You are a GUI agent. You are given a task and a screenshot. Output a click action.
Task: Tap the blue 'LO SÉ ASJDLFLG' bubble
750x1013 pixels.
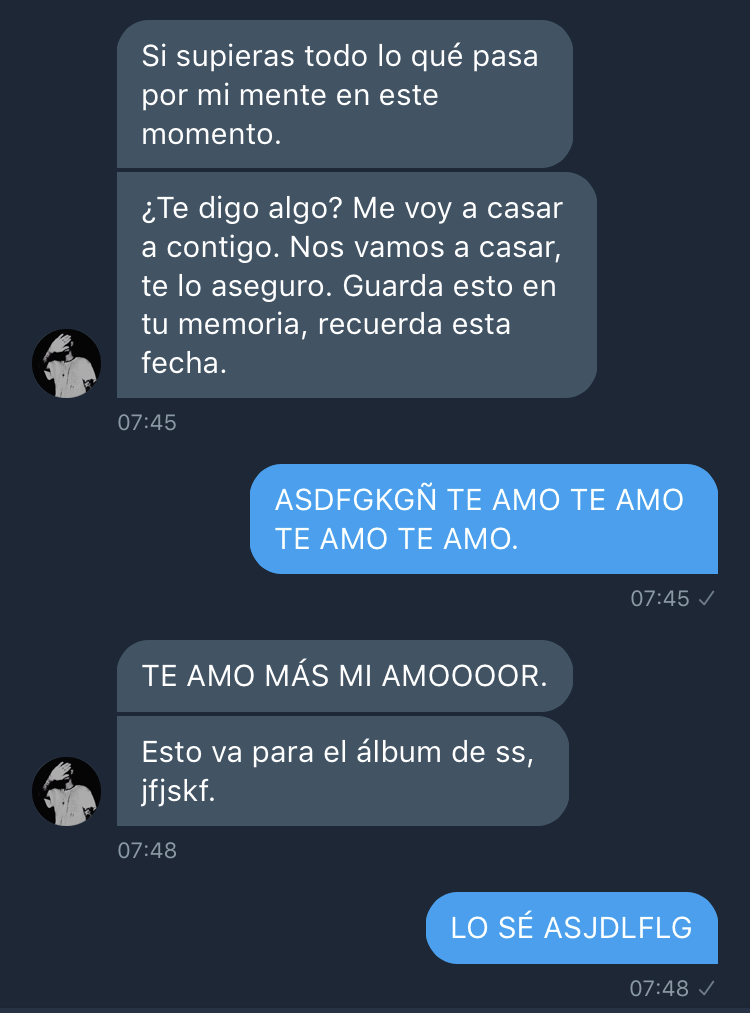pos(572,928)
